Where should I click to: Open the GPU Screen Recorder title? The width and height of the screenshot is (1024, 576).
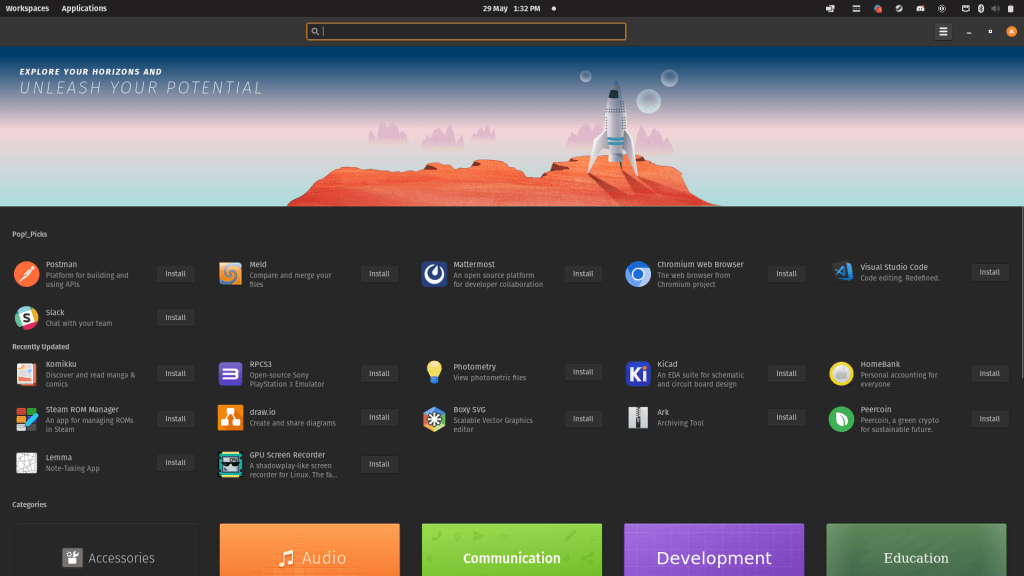pyautogui.click(x=287, y=455)
